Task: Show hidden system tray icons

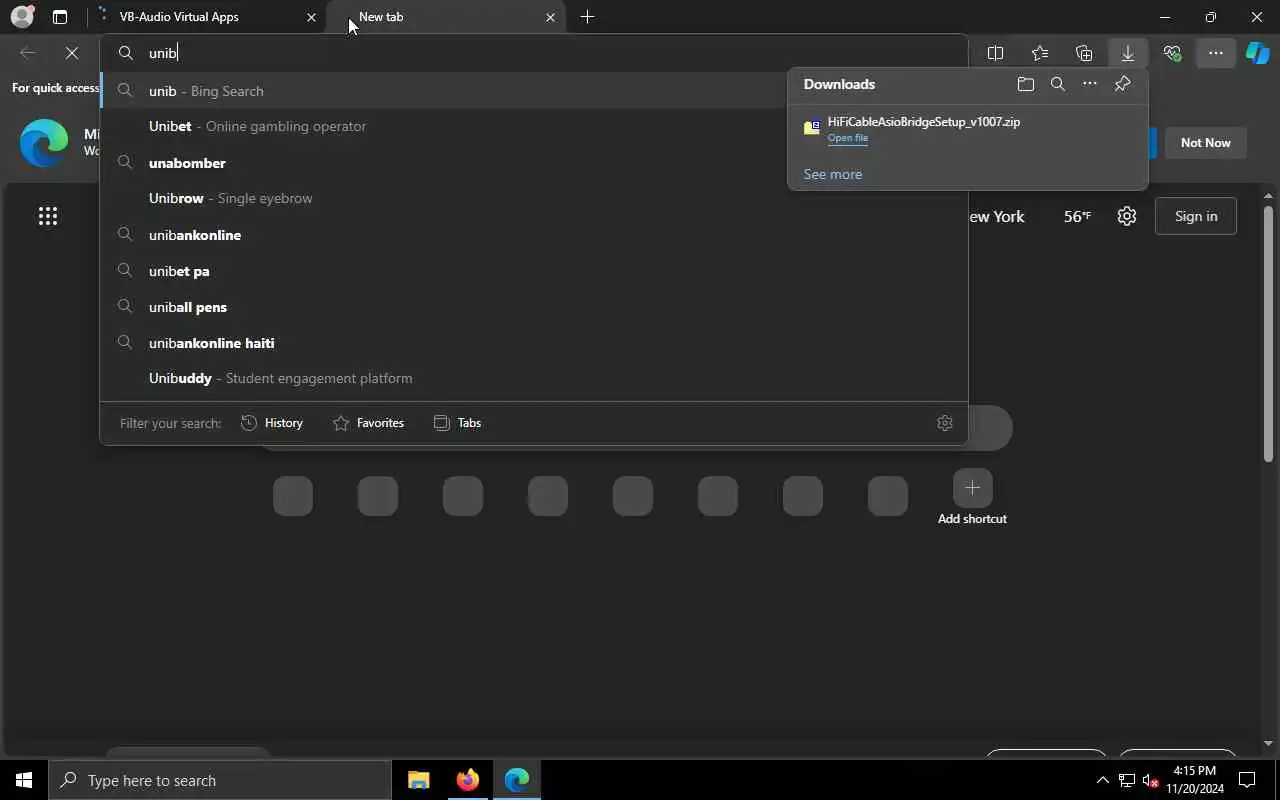Action: click(x=1102, y=780)
